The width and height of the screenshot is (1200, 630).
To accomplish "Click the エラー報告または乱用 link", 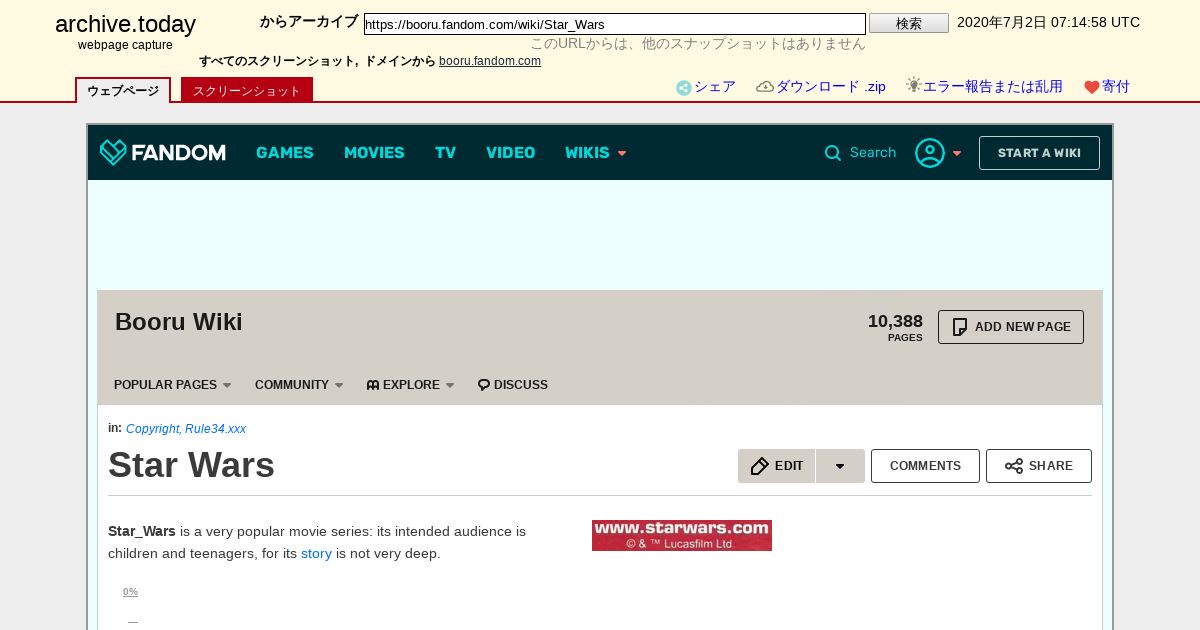I will [x=993, y=87].
